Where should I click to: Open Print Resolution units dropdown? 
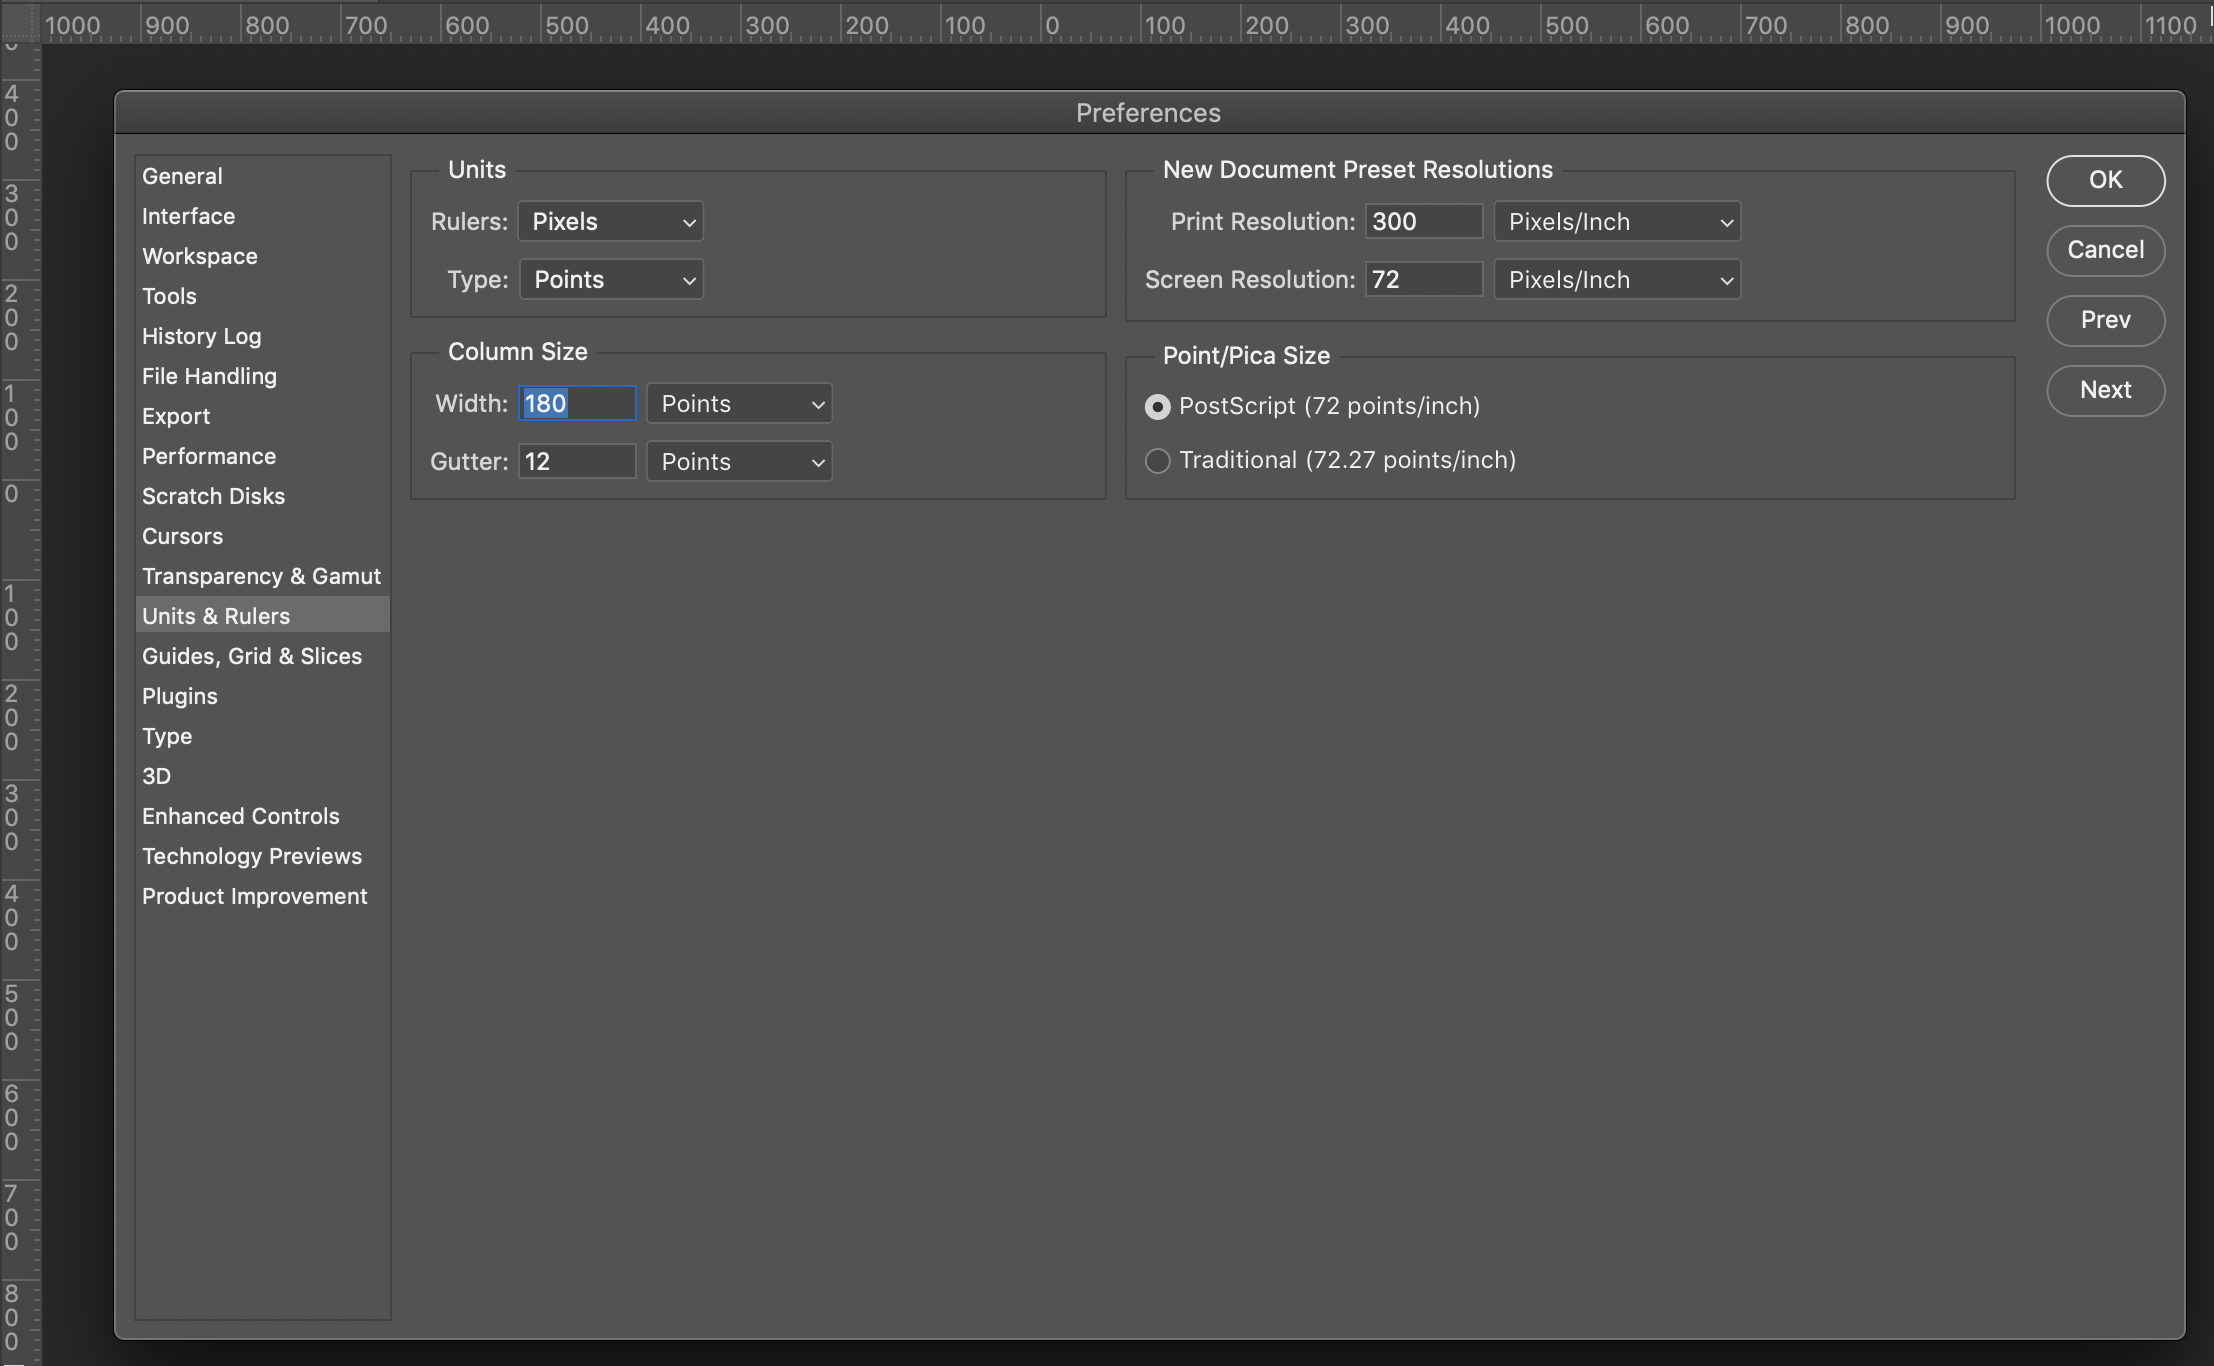pos(1617,222)
